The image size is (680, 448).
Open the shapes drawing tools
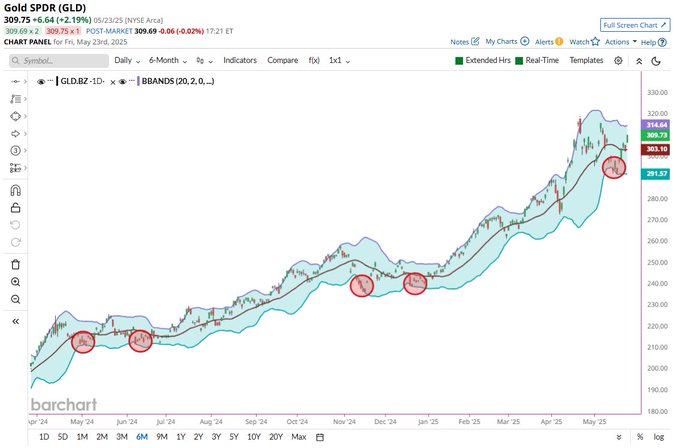tap(16, 116)
